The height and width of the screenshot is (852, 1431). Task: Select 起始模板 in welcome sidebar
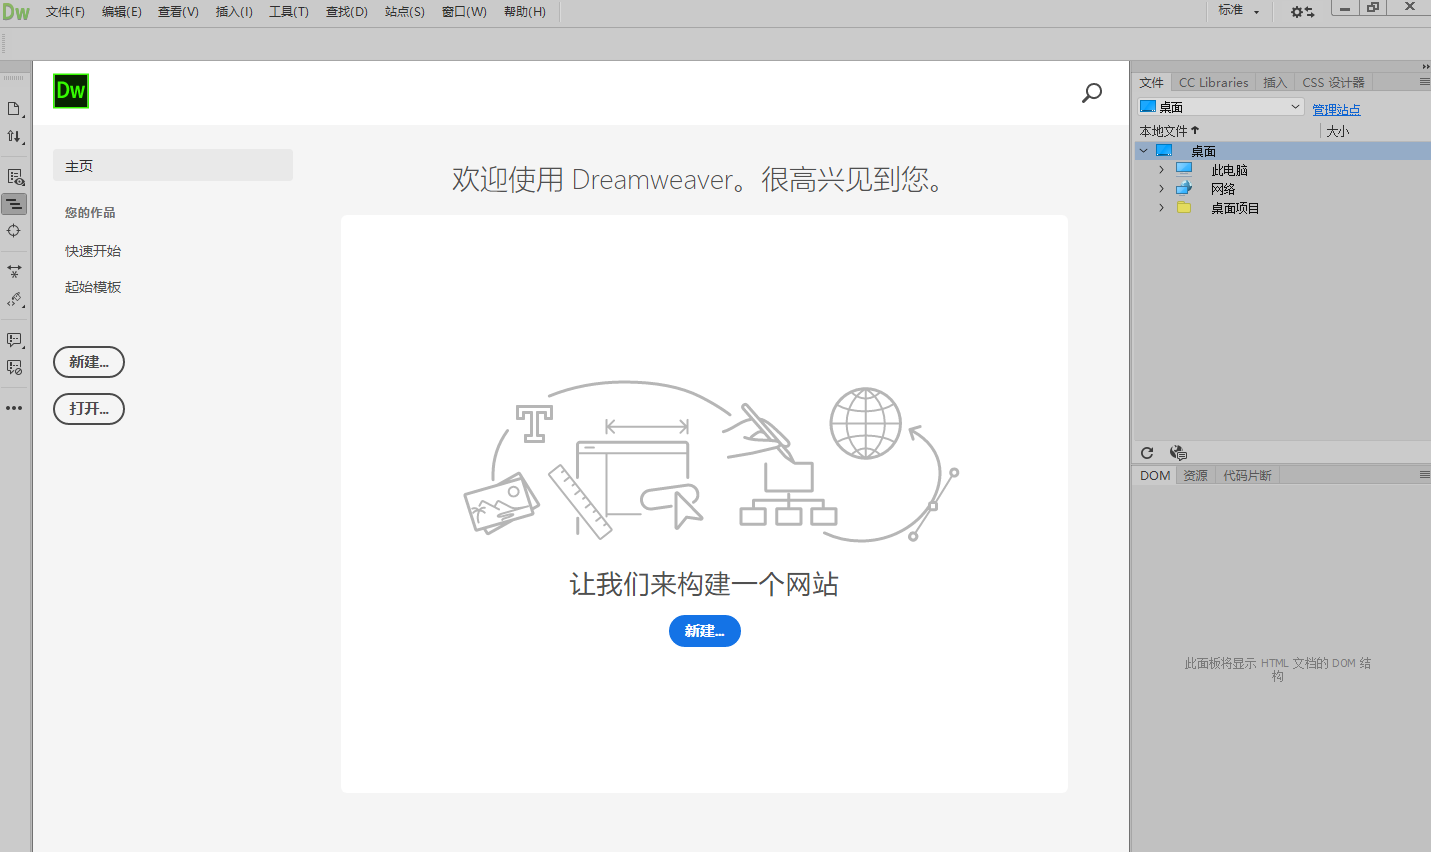point(93,287)
